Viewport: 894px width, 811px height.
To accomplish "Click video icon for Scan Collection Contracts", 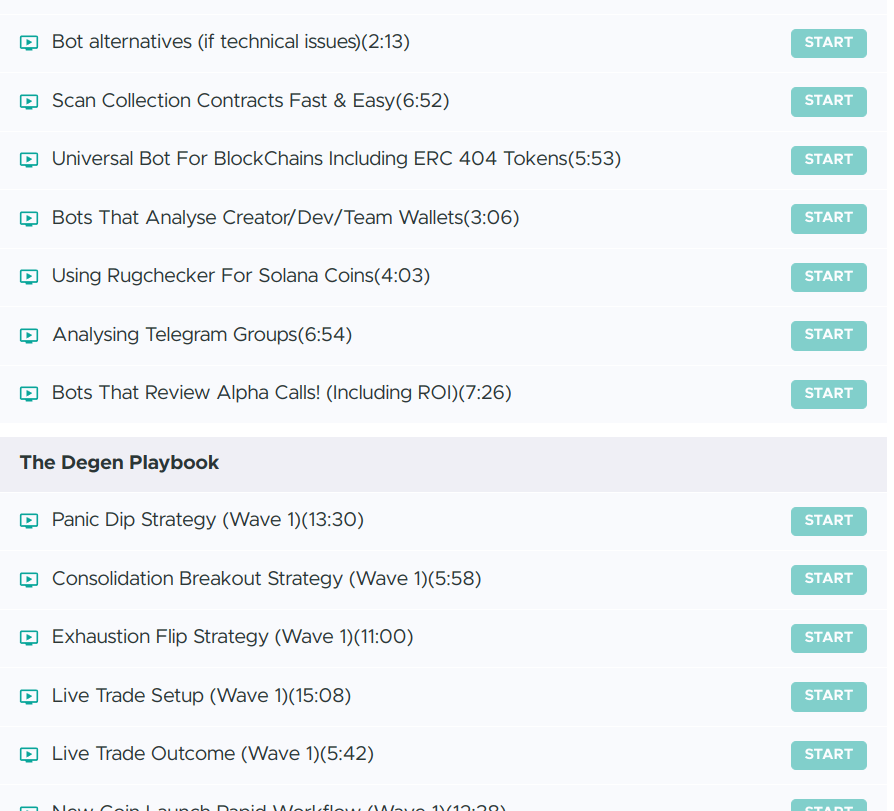I will click(29, 101).
